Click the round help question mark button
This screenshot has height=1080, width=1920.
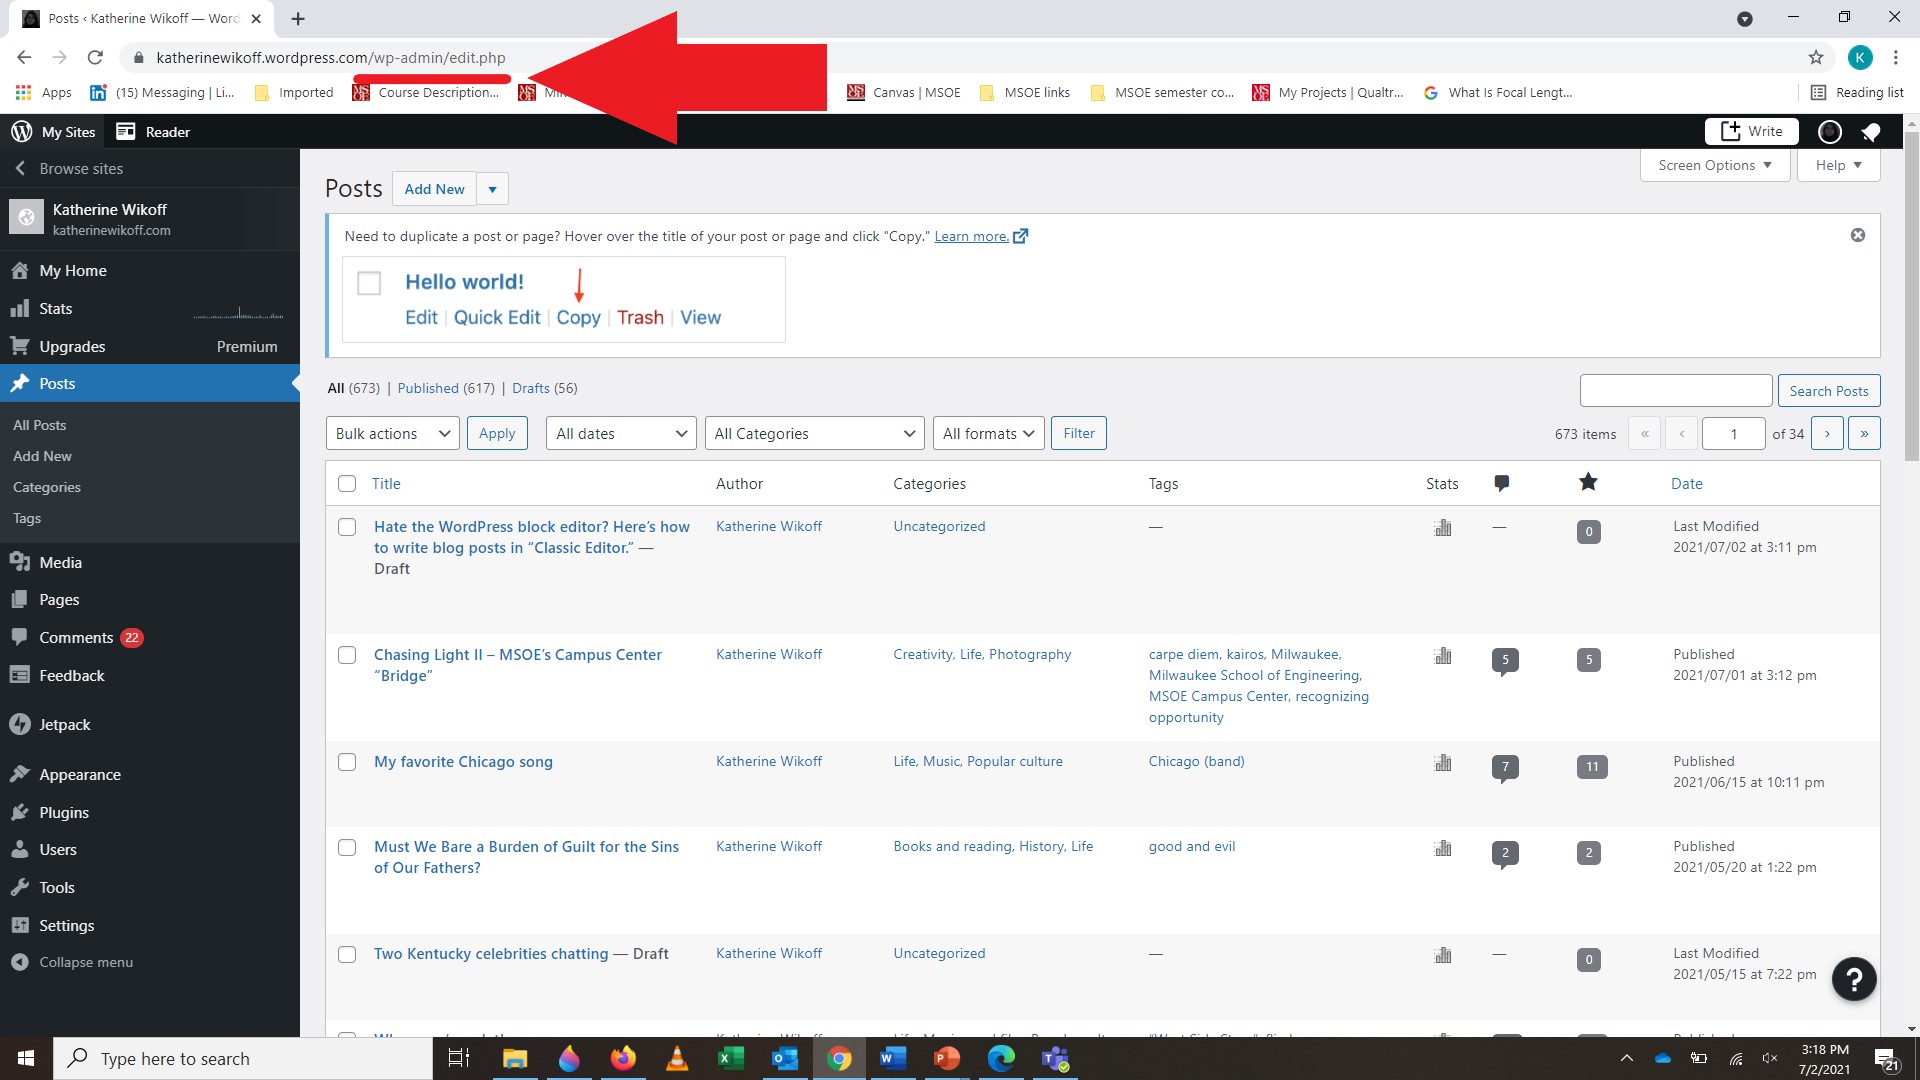pyautogui.click(x=1853, y=979)
